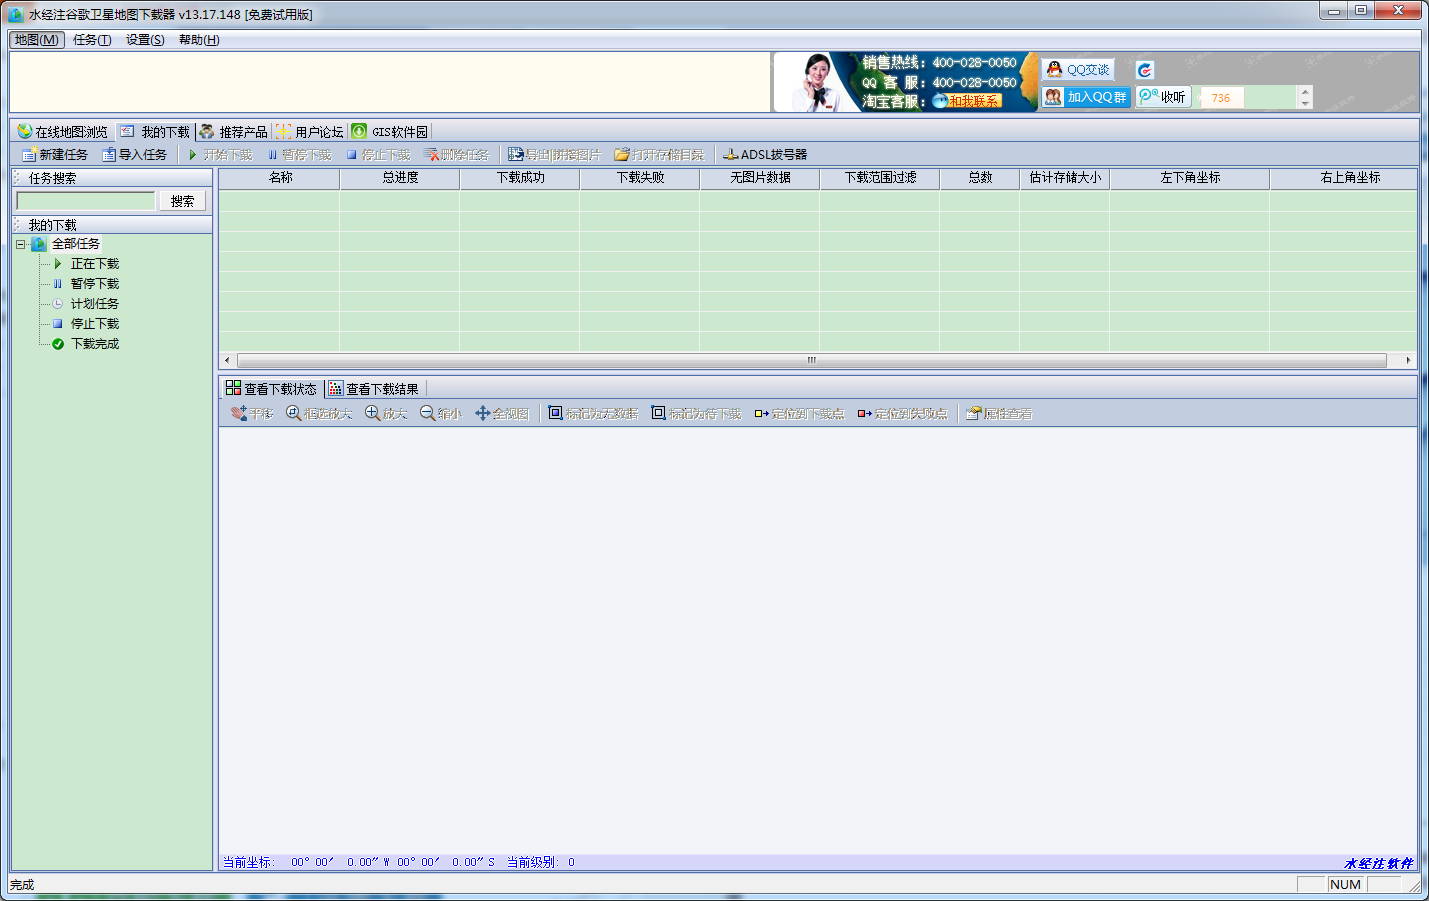Click the 删除任务 delete task icon
1429x901 pixels.
click(x=431, y=155)
